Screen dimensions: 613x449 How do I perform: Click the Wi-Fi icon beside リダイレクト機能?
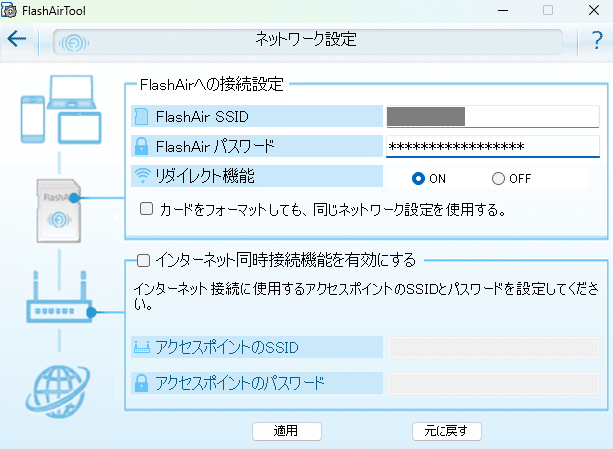(142, 176)
